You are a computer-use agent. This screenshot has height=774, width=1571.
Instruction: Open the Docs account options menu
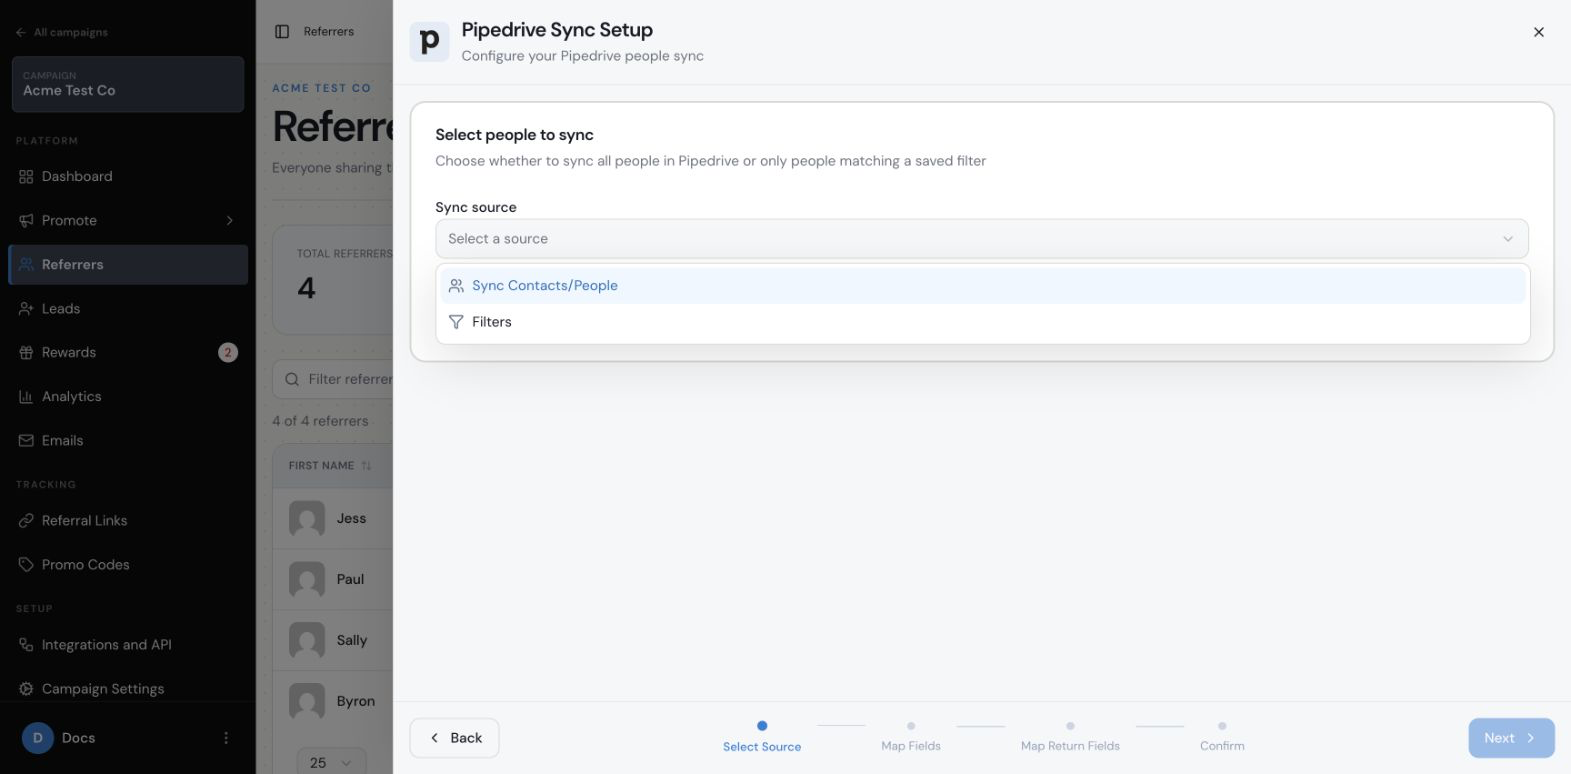(226, 738)
